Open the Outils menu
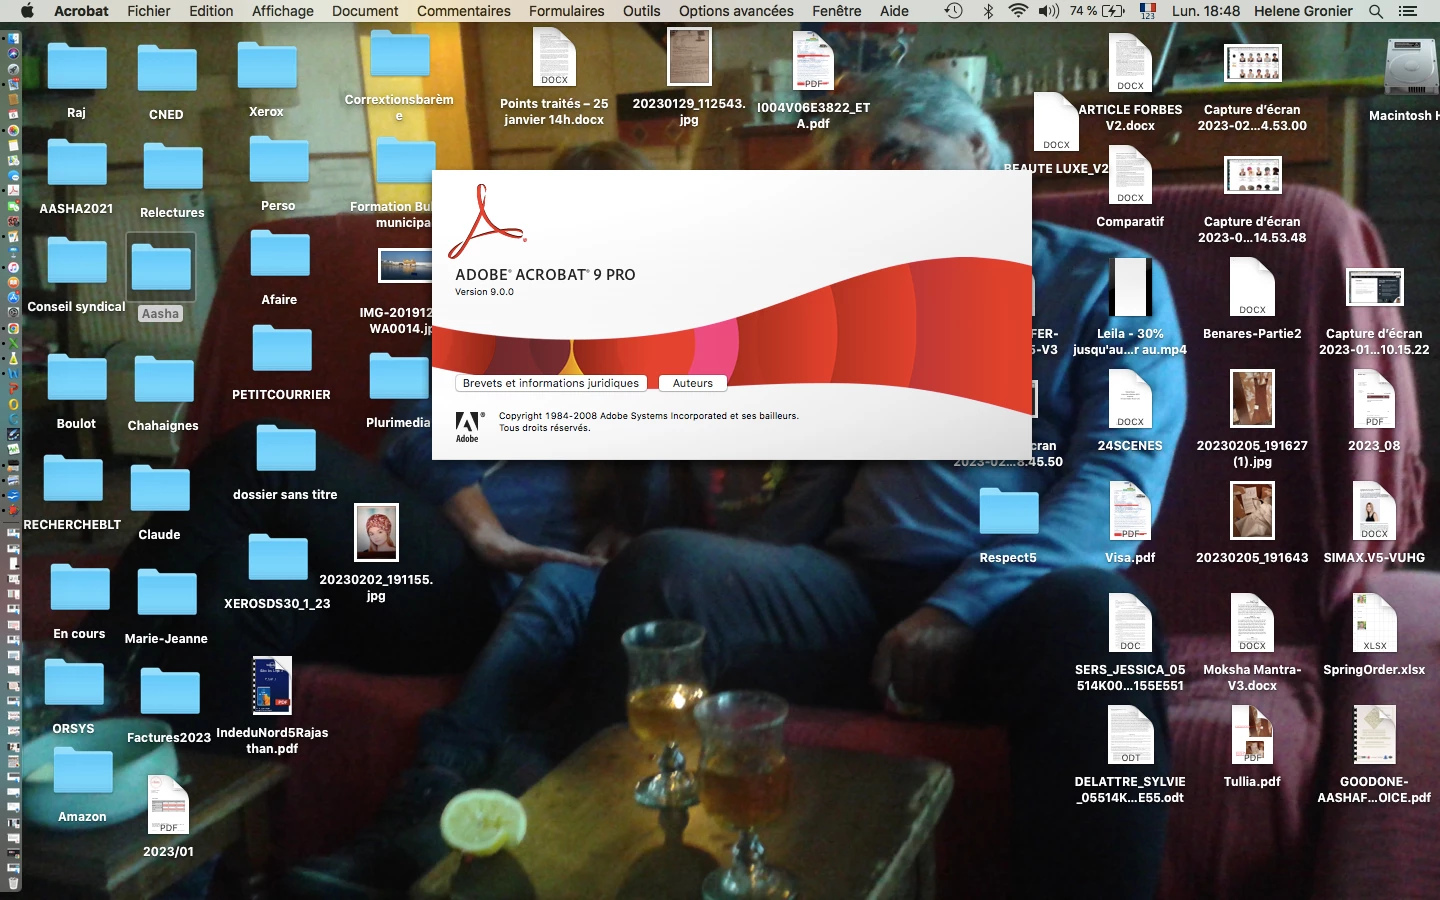Viewport: 1440px width, 900px height. point(641,11)
